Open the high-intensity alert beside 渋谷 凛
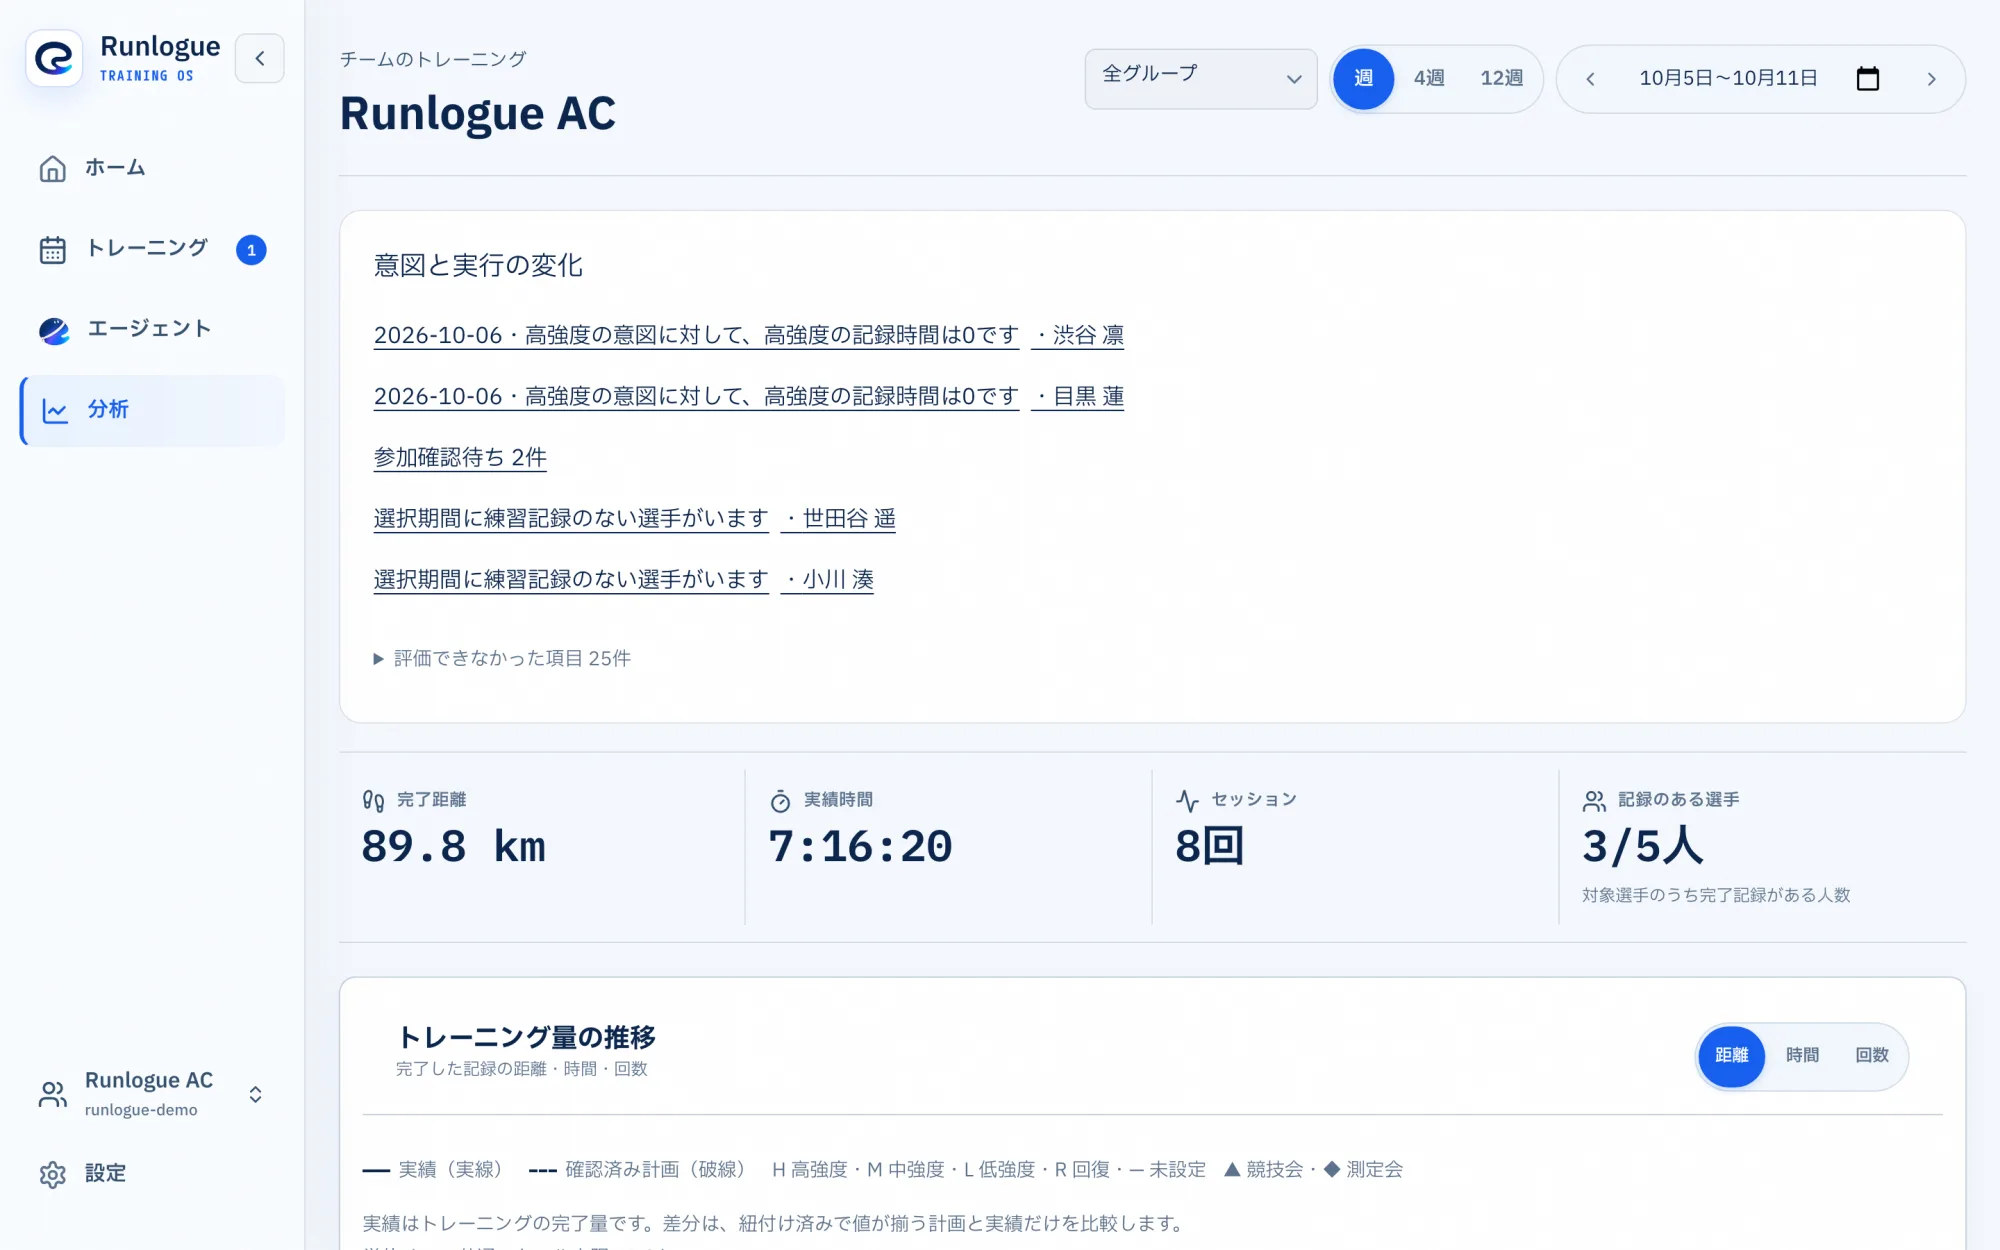 (696, 335)
